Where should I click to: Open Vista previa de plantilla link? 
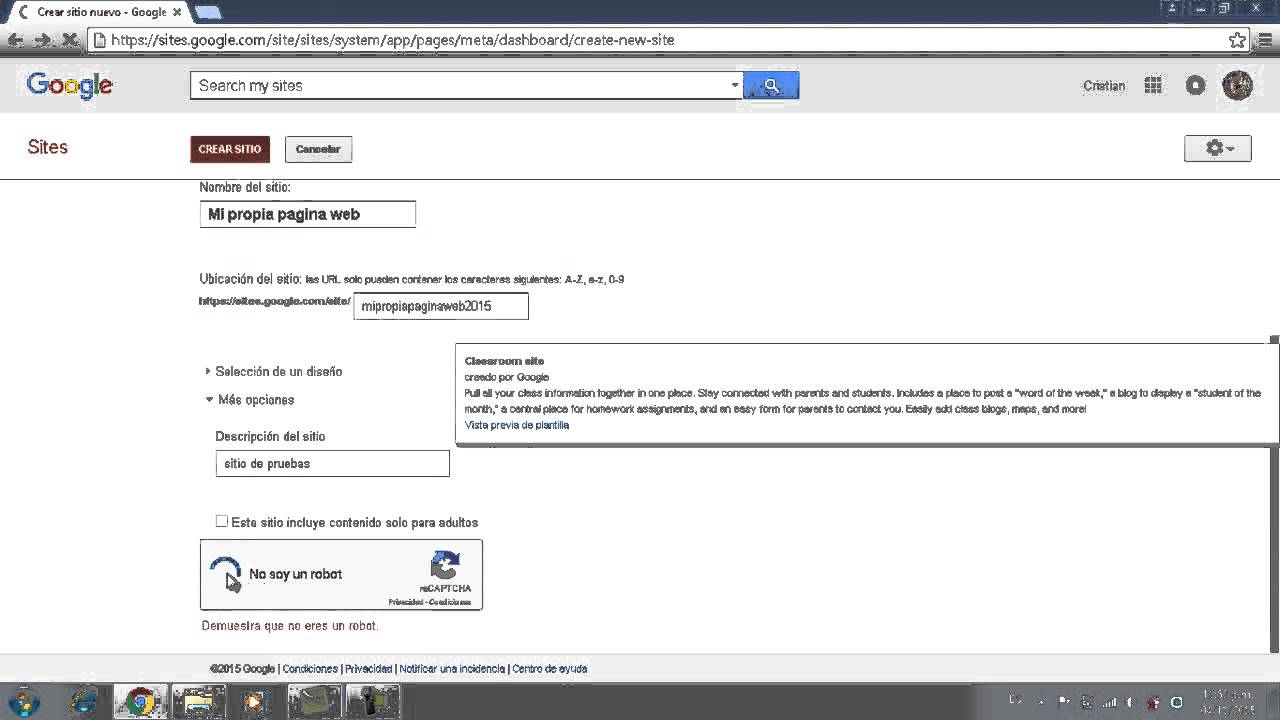tap(517, 425)
